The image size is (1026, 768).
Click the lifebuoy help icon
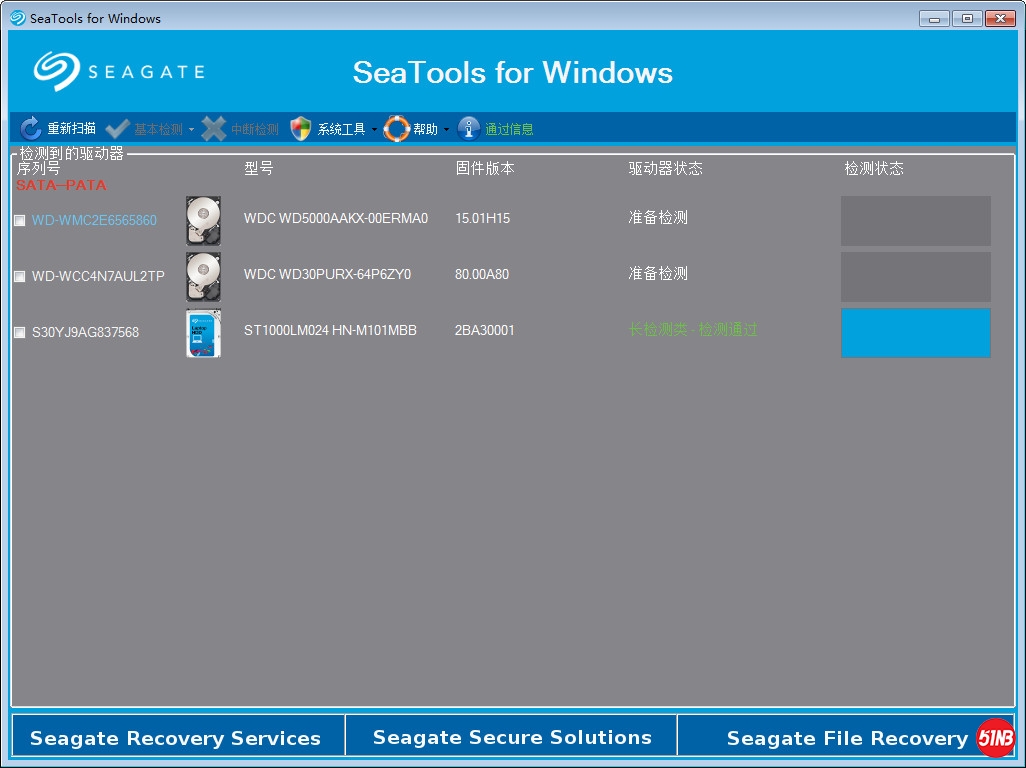397,128
